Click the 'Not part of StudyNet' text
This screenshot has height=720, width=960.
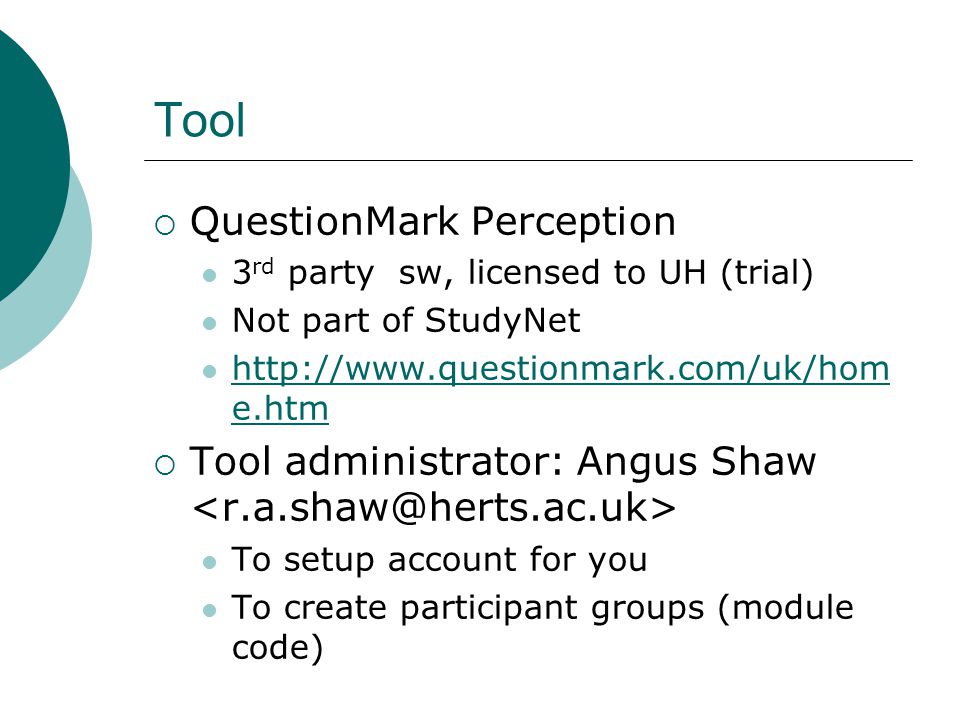coord(407,321)
